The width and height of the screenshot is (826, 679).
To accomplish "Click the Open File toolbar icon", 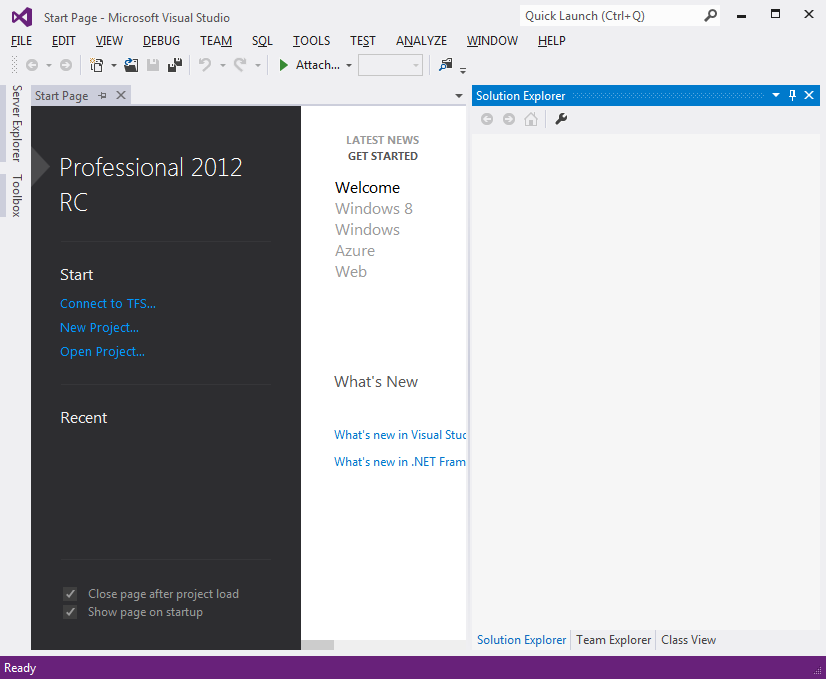I will [131, 65].
